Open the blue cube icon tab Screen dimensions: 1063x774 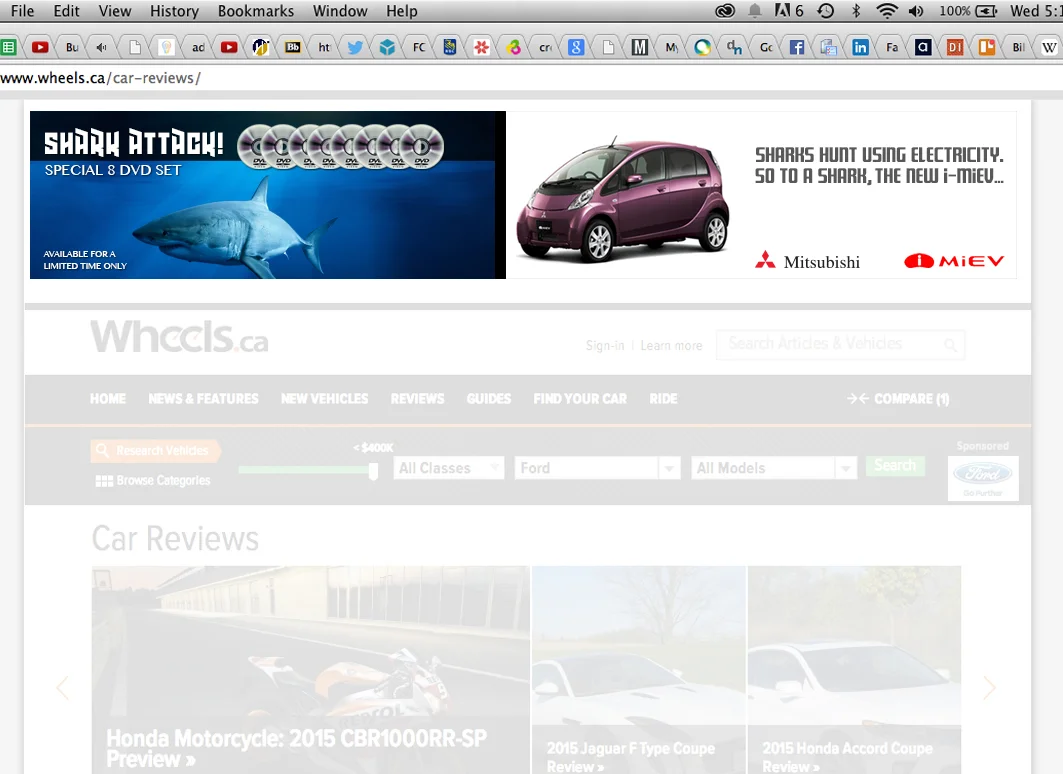coord(387,47)
